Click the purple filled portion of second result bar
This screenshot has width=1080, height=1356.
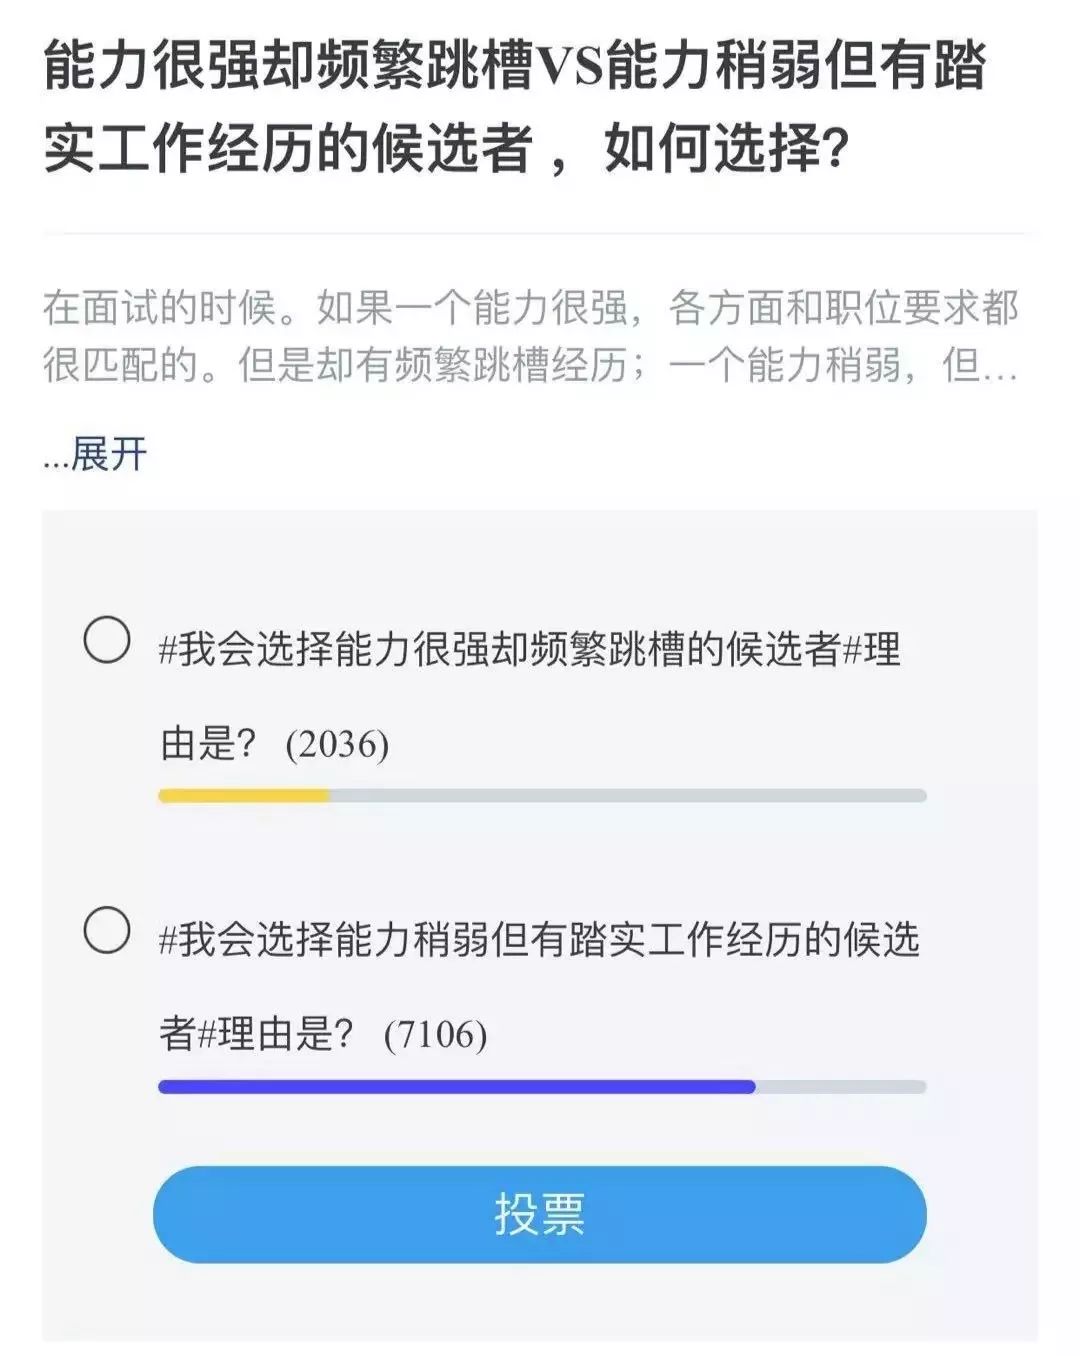[x=457, y=1087]
